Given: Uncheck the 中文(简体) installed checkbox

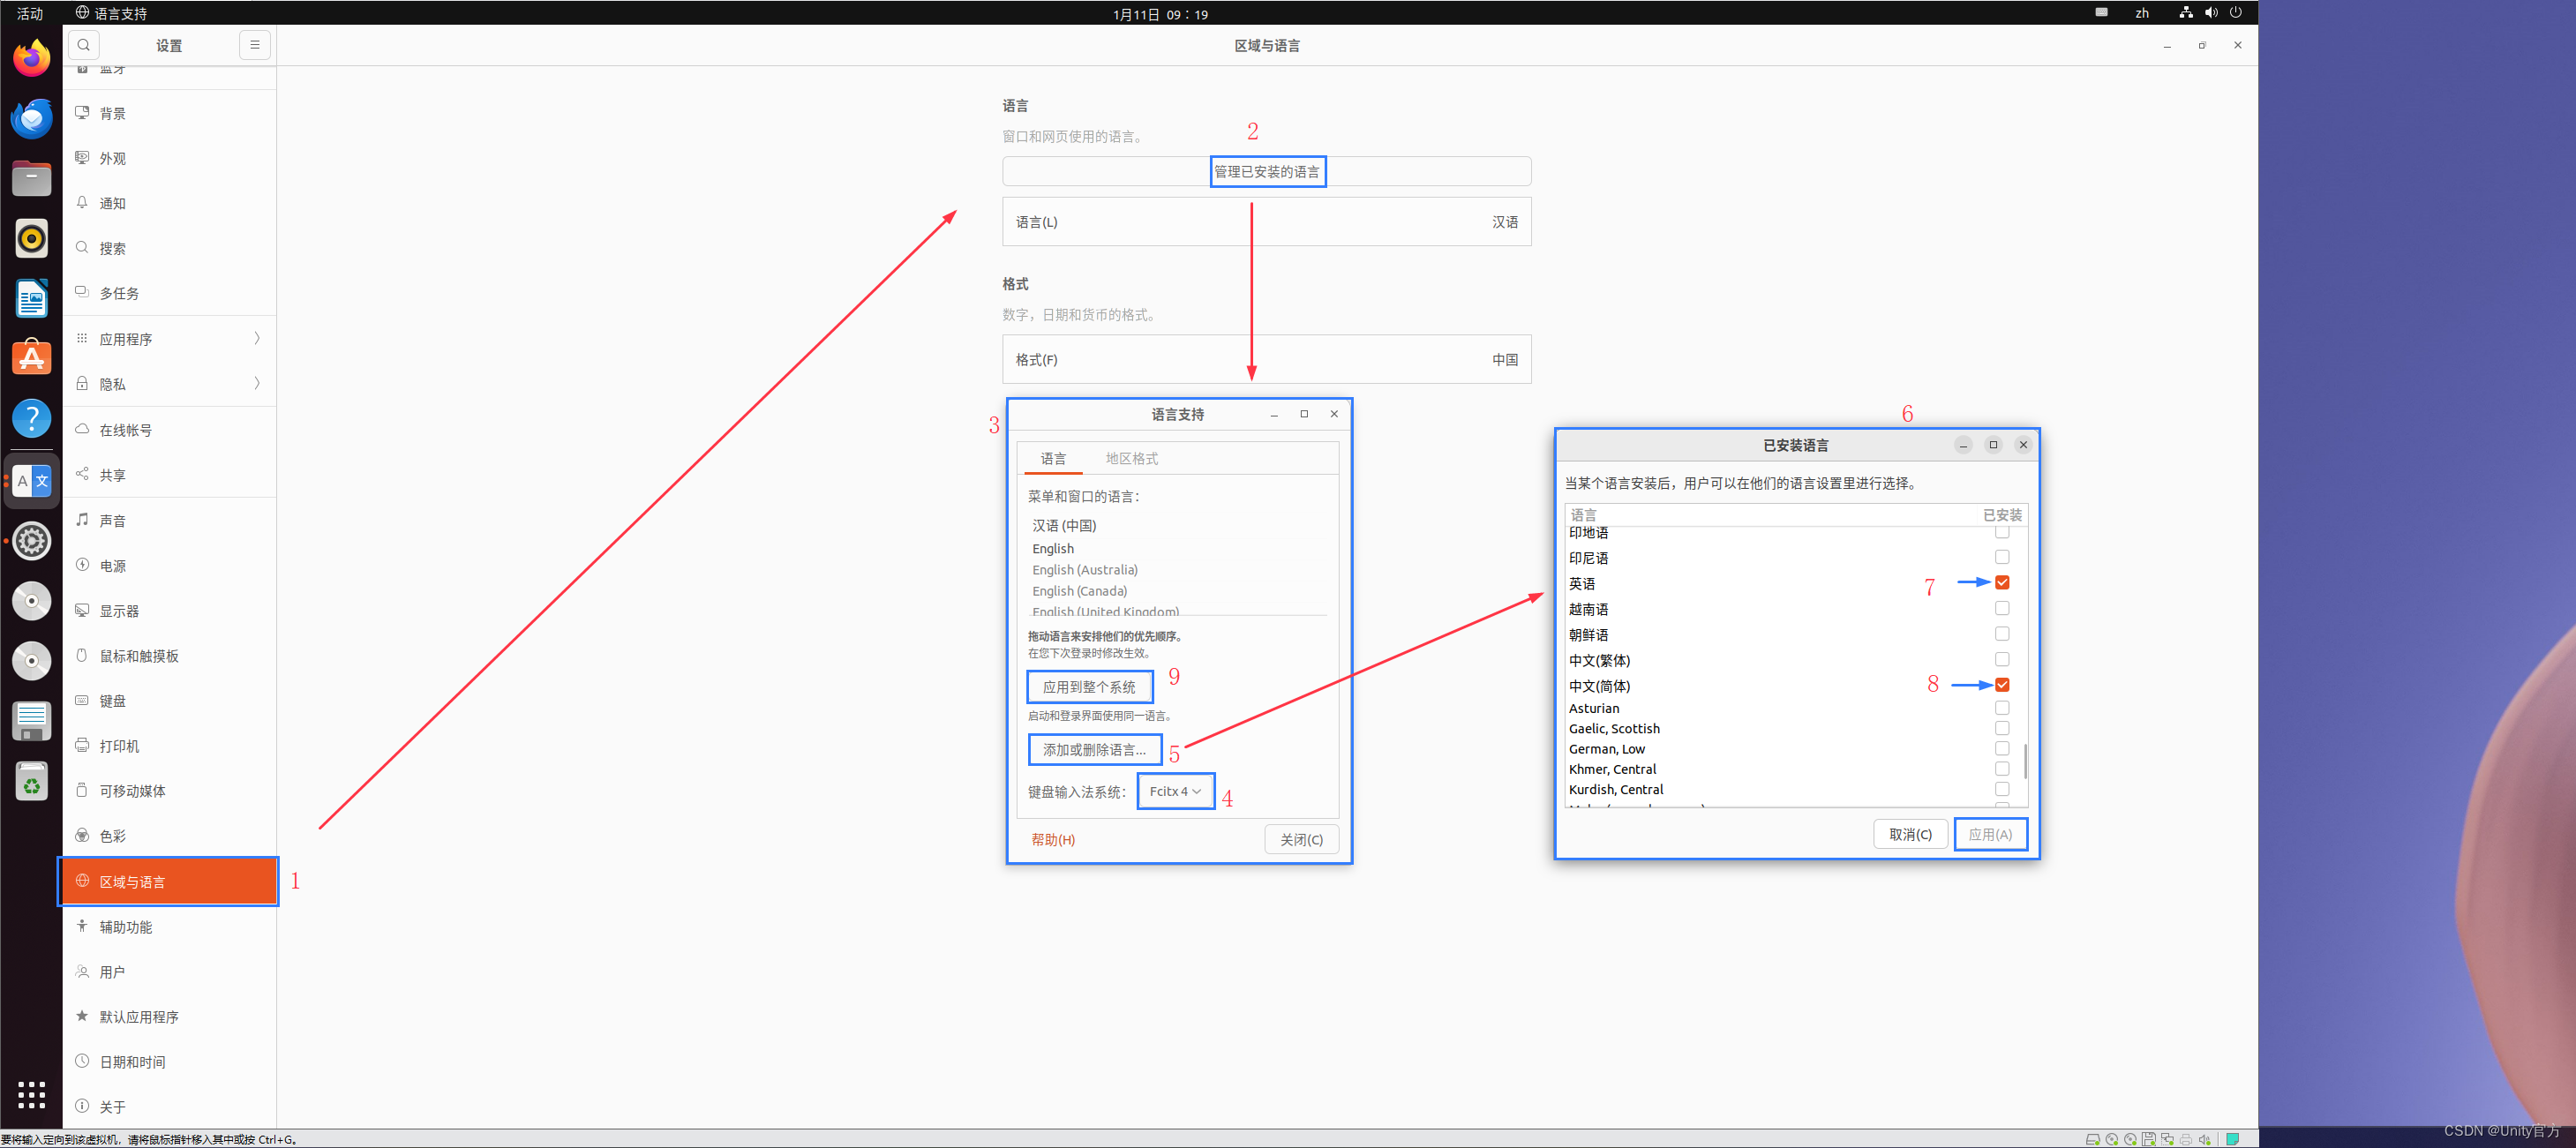Looking at the screenshot, I should 2002,685.
